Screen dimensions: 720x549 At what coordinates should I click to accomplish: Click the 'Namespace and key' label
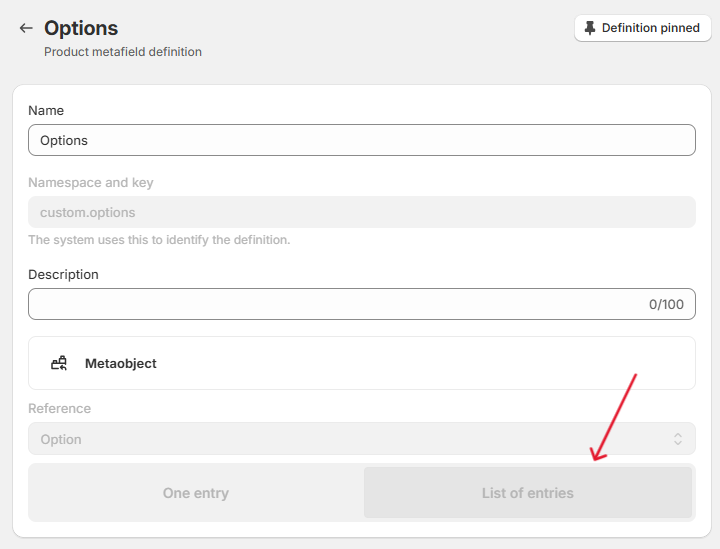coord(90,182)
